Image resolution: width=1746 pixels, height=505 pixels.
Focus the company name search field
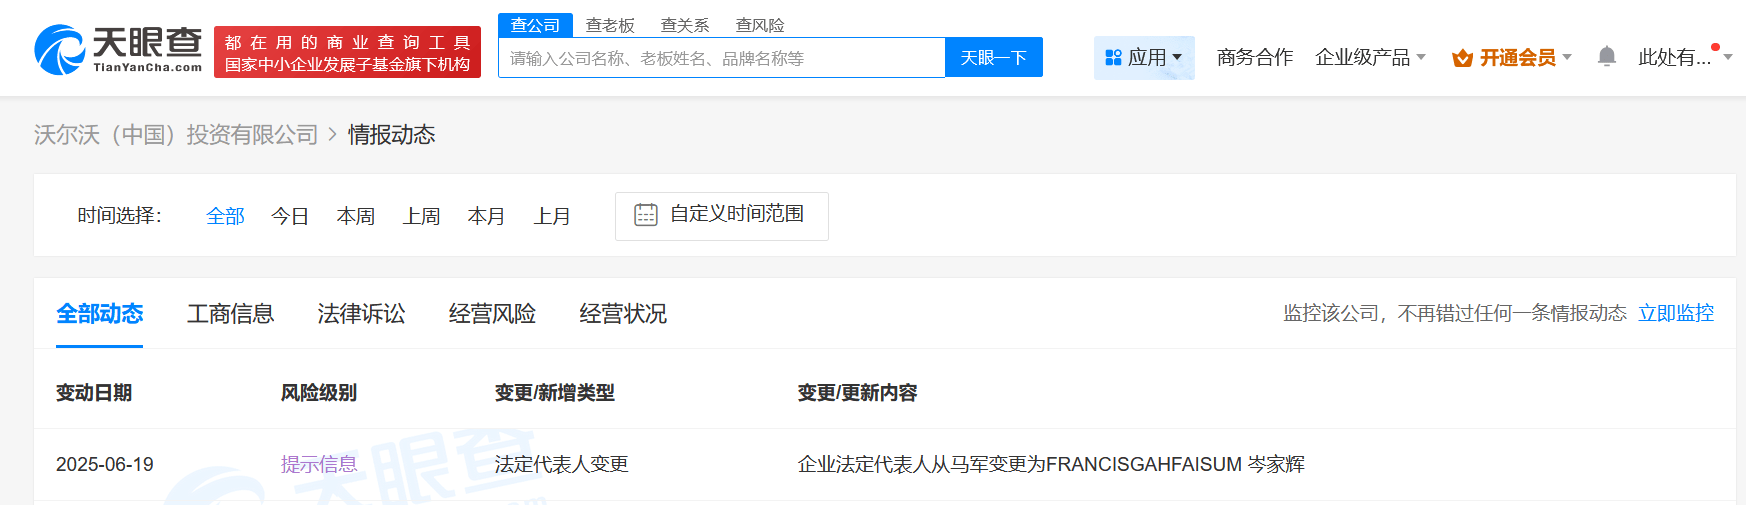[721, 58]
